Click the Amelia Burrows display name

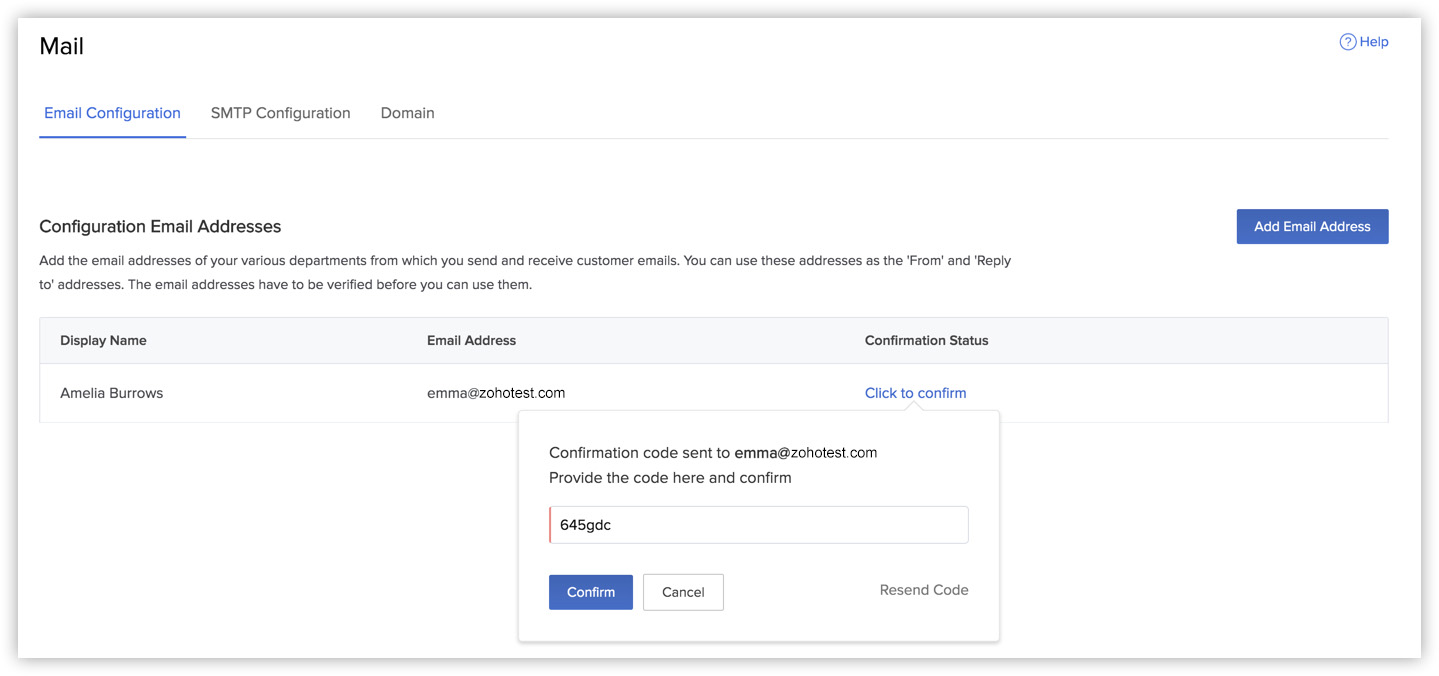tap(111, 392)
